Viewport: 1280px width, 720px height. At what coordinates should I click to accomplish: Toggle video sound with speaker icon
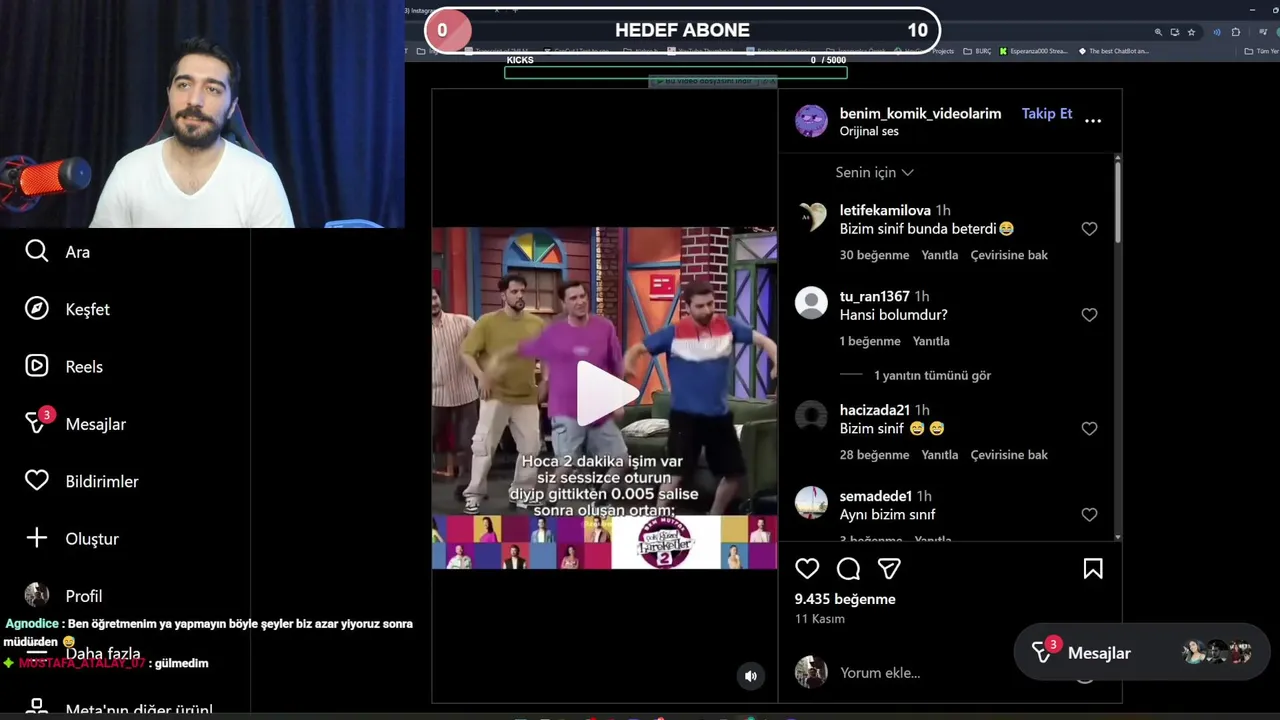(x=751, y=676)
